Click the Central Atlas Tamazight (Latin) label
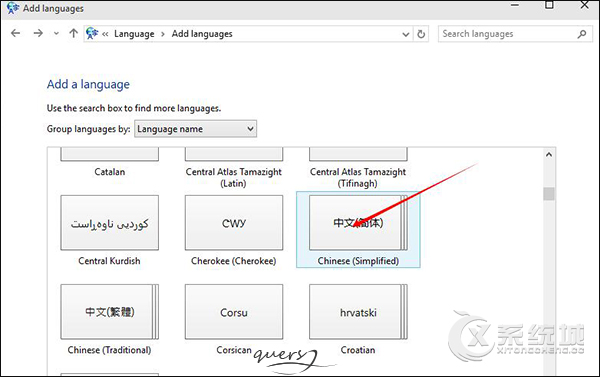 click(234, 178)
